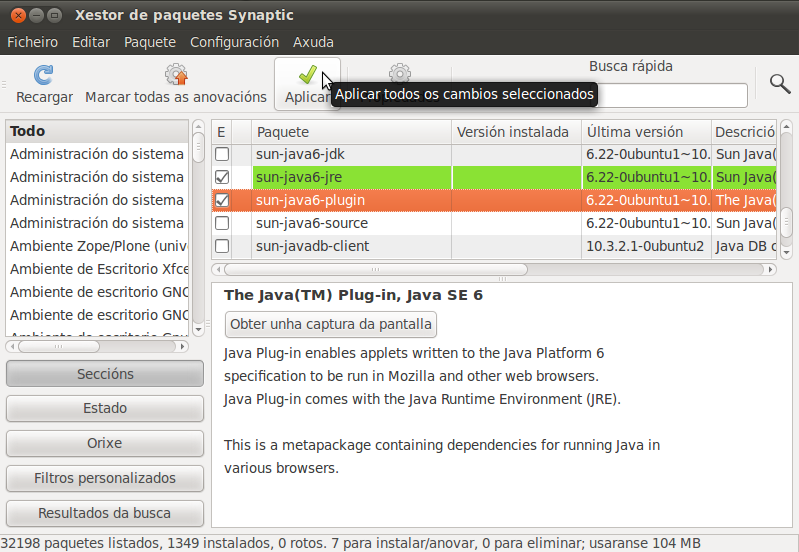The height and width of the screenshot is (552, 799).
Task: Open the Paquete menu
Action: 150,42
